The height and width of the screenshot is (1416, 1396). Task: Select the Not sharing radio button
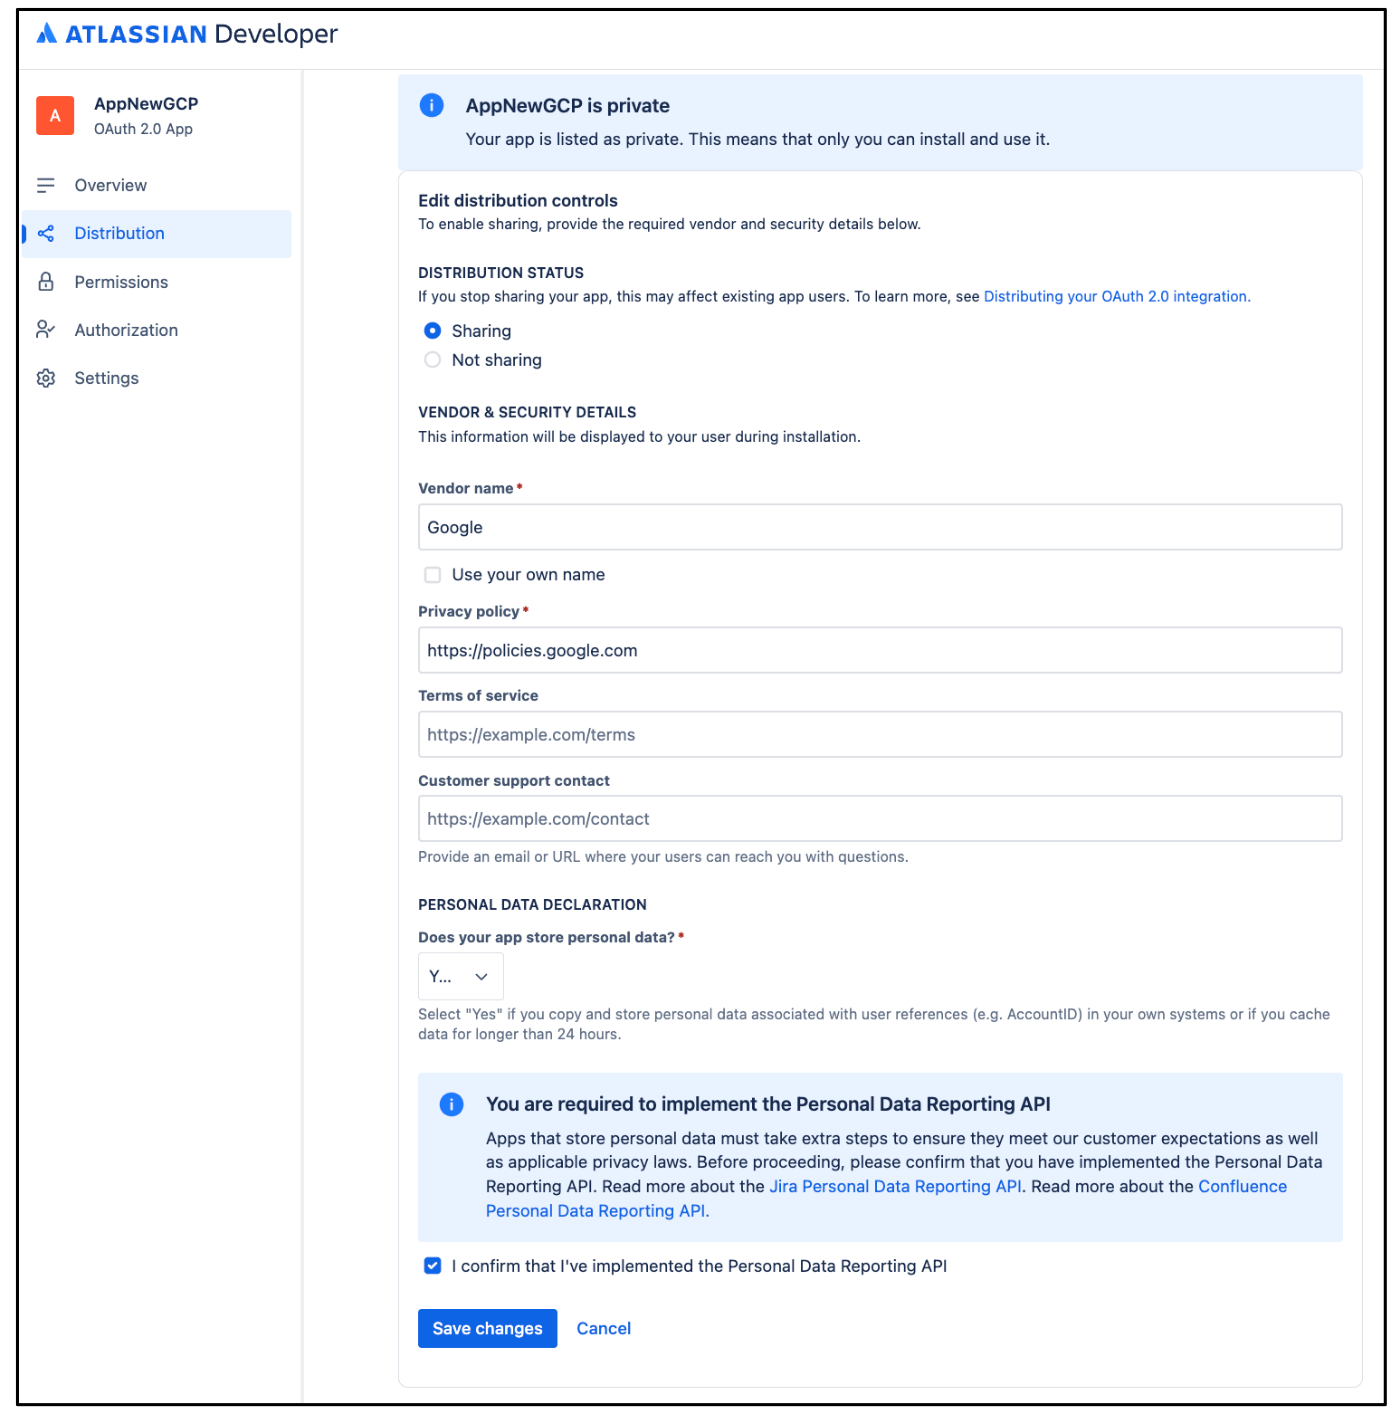click(x=433, y=360)
